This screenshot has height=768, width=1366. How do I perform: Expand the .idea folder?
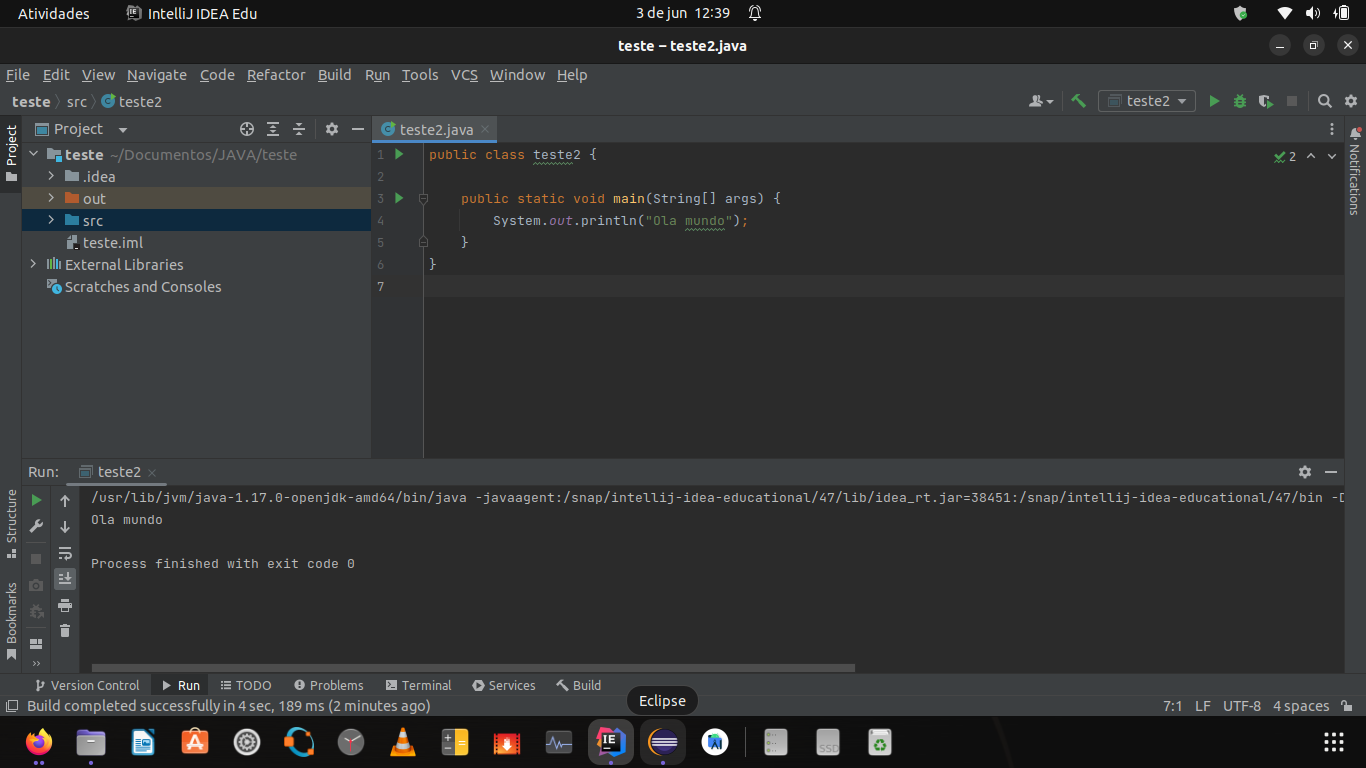[51, 176]
